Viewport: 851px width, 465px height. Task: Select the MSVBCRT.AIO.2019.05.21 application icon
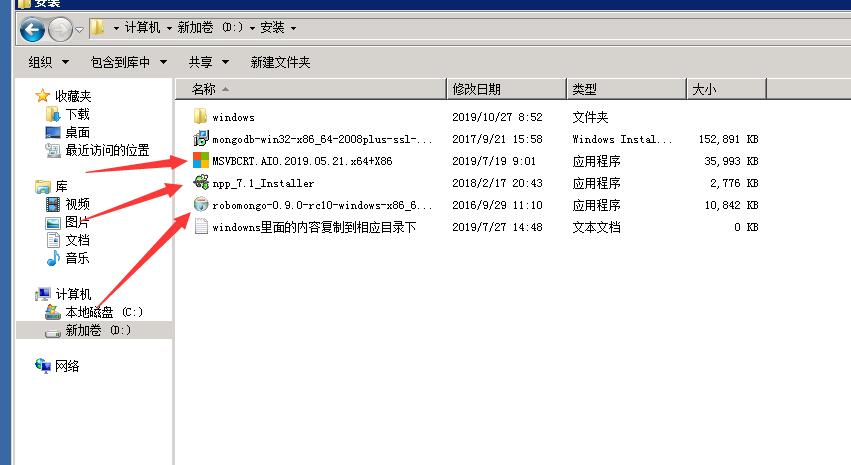pos(200,161)
